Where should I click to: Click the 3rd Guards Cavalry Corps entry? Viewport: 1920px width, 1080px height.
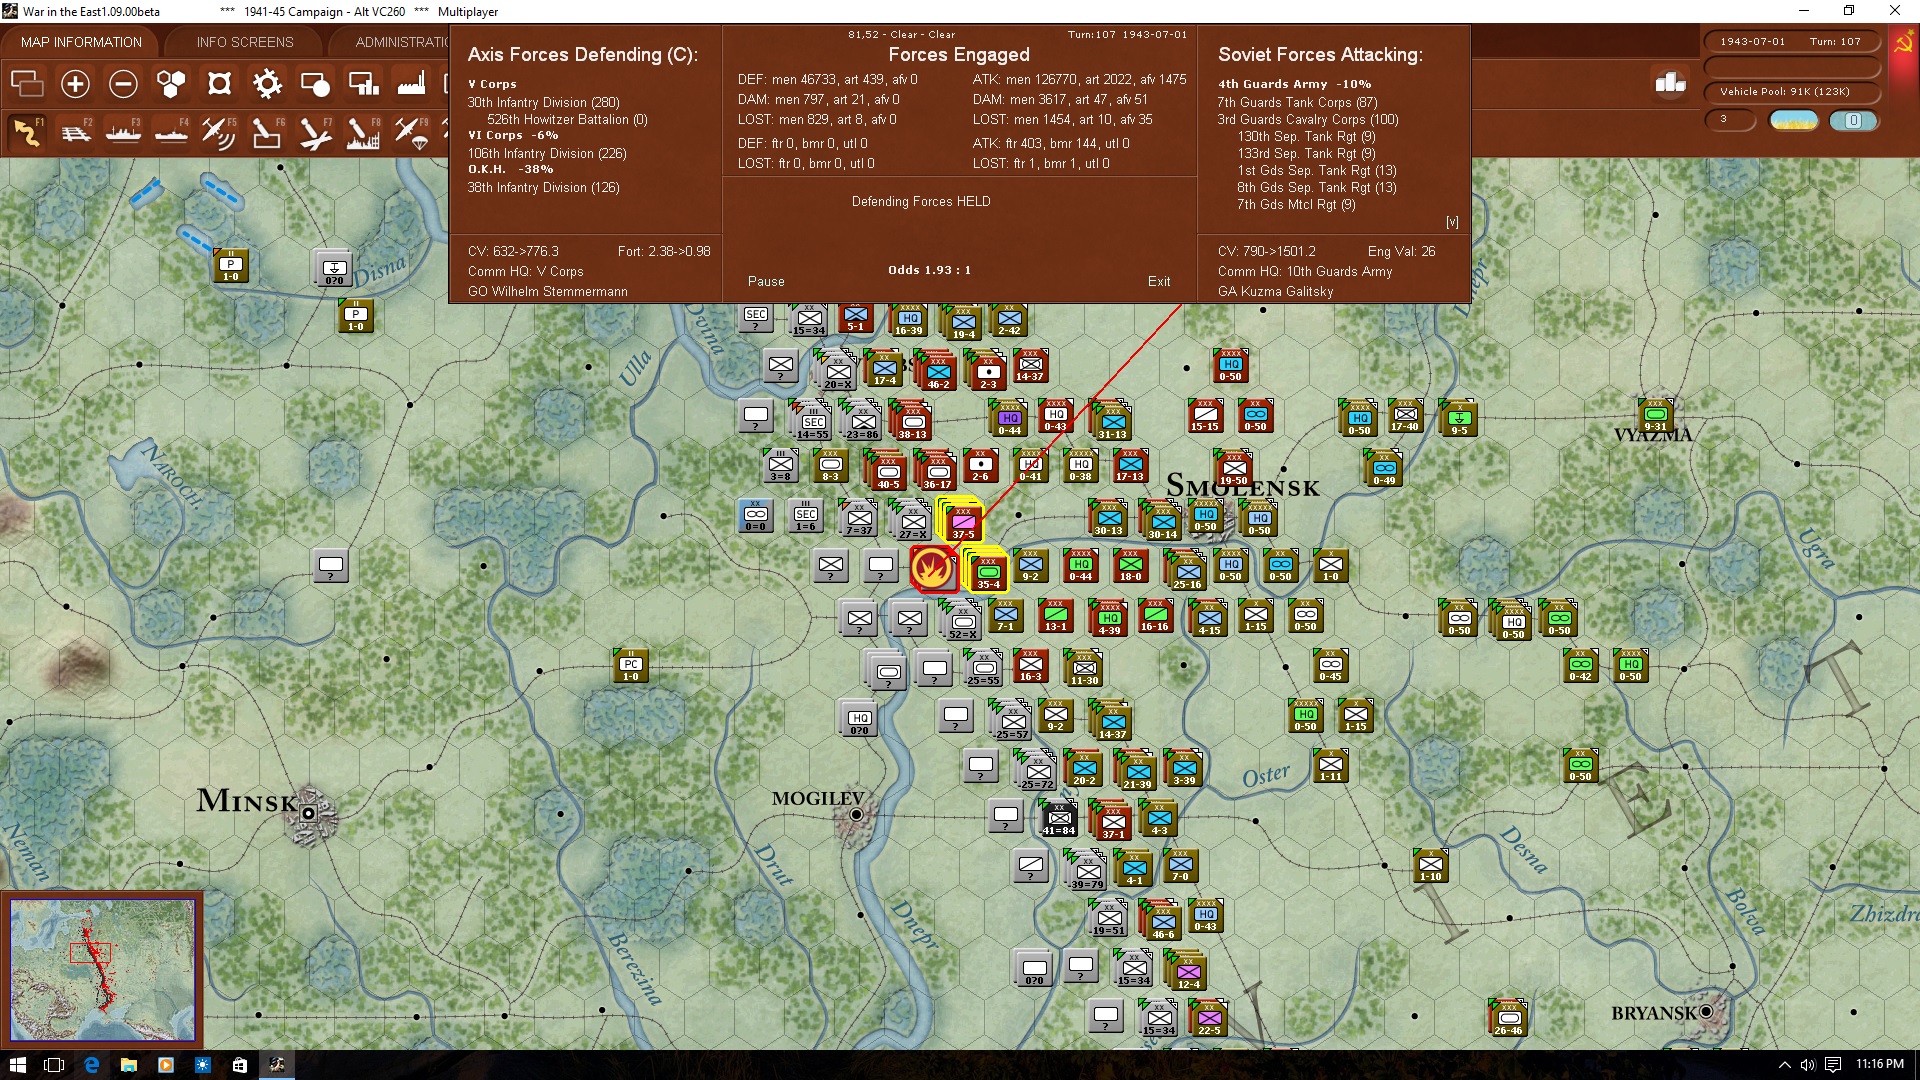tap(1308, 120)
